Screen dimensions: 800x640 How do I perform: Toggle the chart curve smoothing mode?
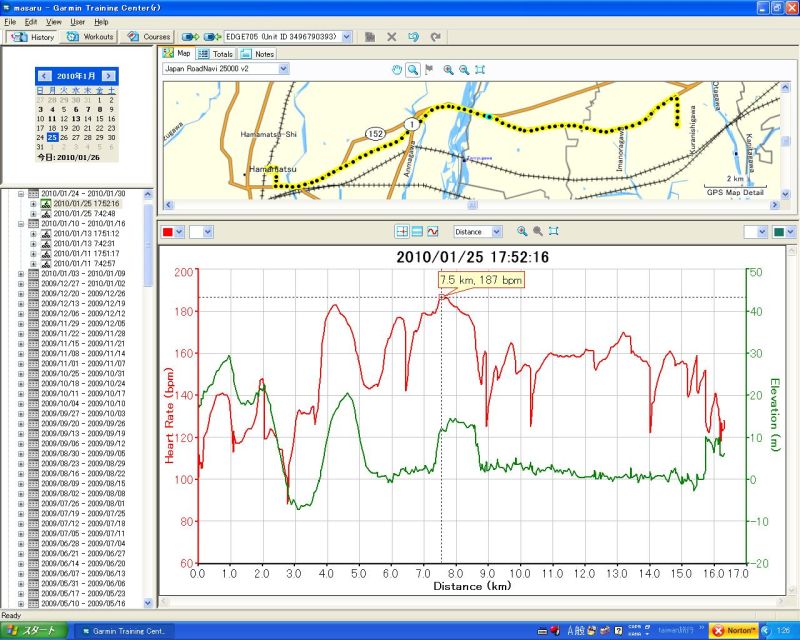tap(433, 231)
